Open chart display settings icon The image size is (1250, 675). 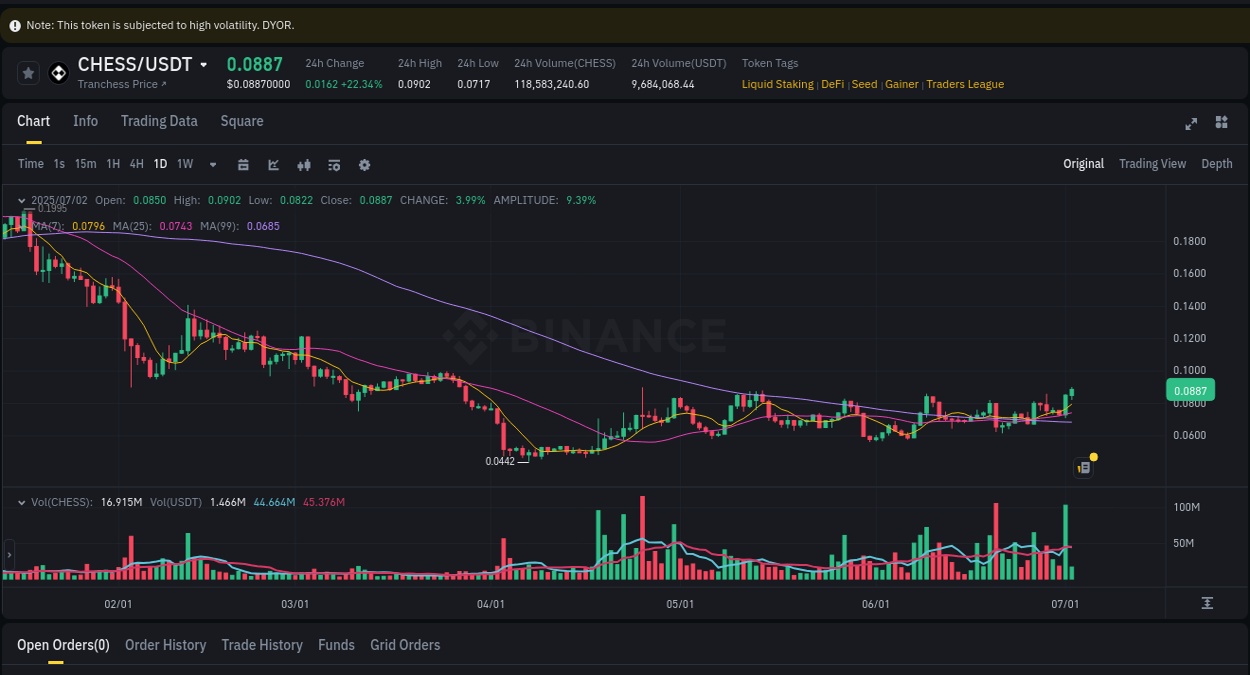tap(334, 164)
